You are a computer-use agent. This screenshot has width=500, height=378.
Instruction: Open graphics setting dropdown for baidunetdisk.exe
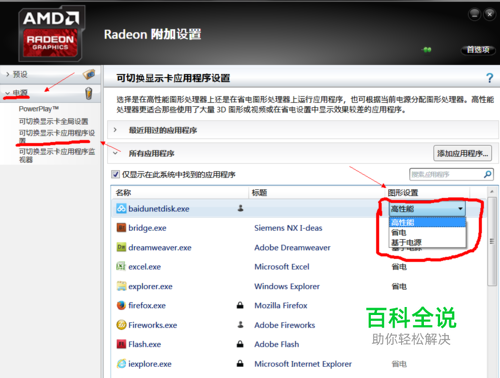tap(427, 209)
